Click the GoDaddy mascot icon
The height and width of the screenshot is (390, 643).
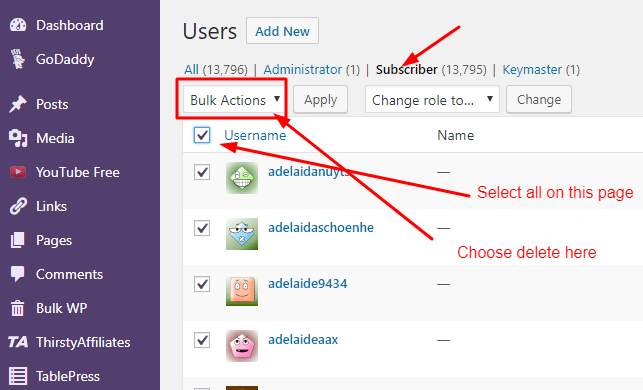point(17,59)
